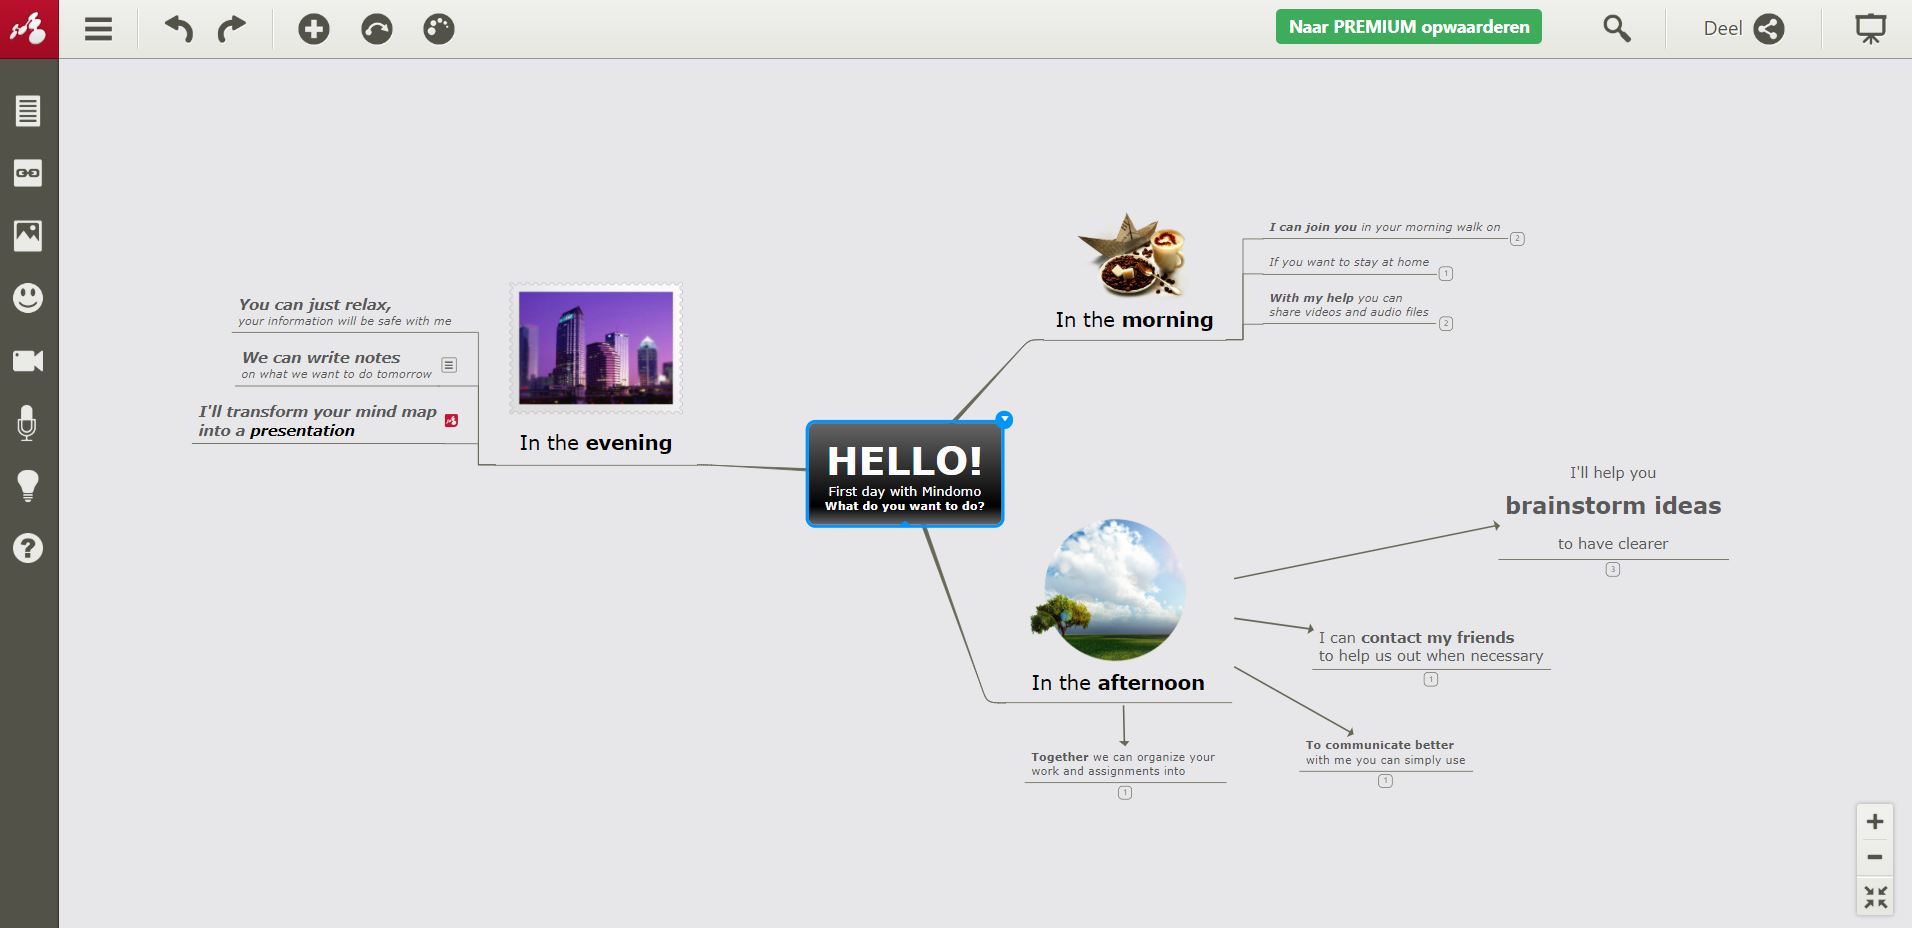Redo the last action

tap(232, 29)
